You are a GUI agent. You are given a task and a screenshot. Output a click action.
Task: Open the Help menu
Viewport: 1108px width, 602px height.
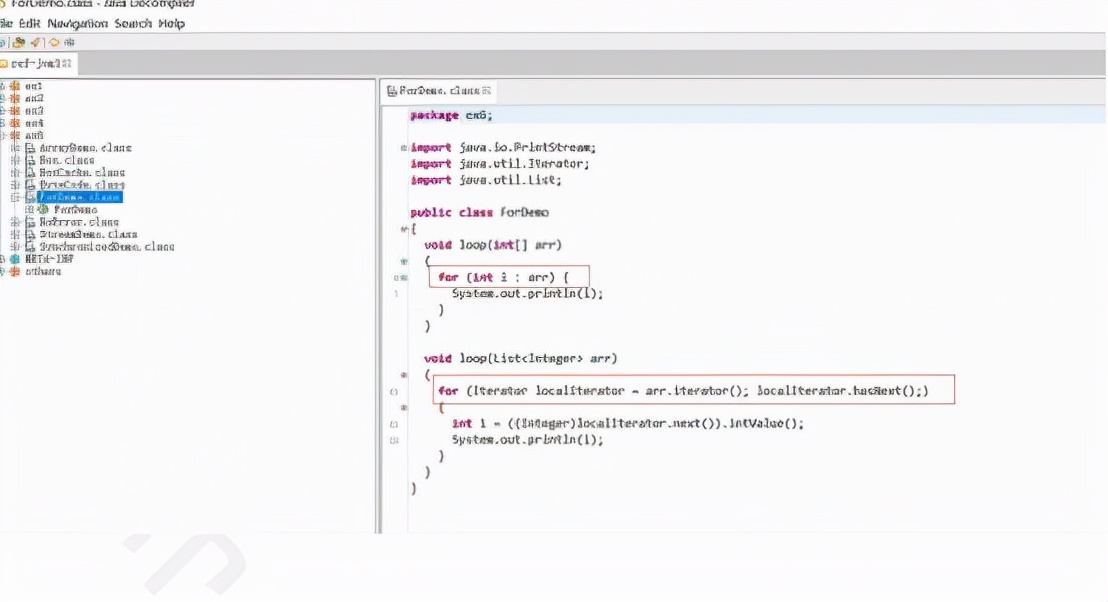click(171, 23)
